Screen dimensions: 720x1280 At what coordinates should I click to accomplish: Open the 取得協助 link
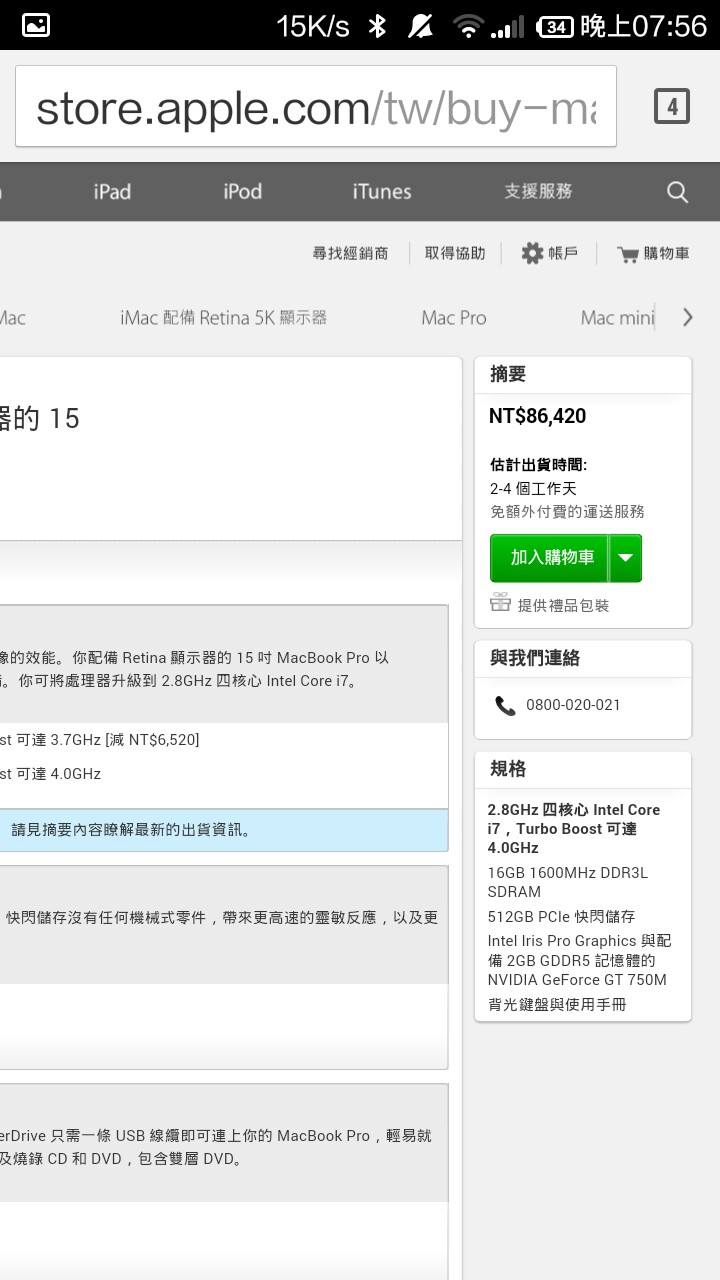point(455,254)
